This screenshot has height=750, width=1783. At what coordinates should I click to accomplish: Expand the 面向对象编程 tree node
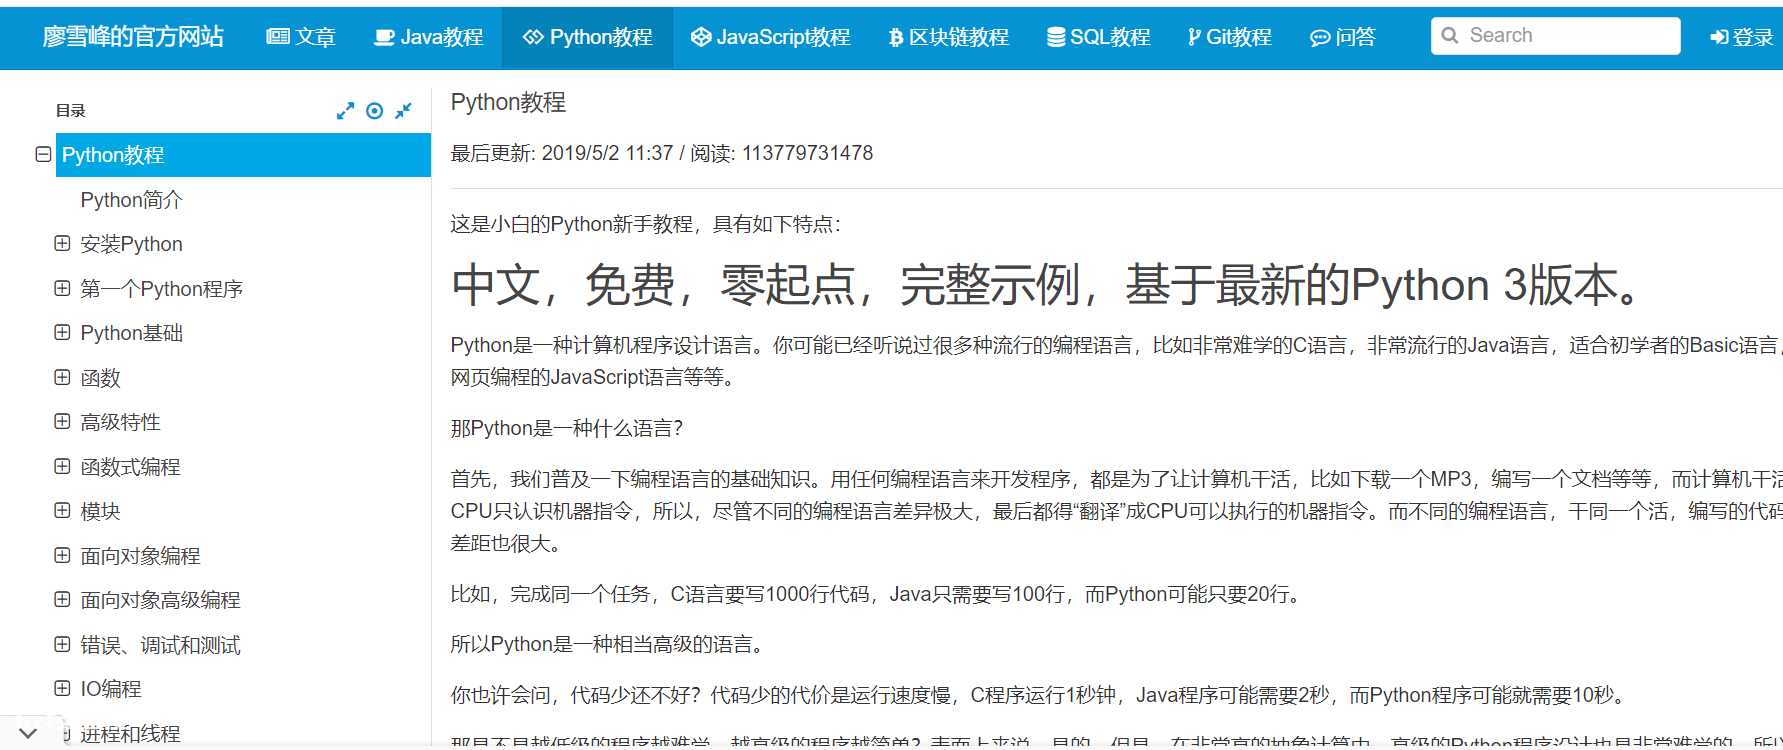coord(62,555)
